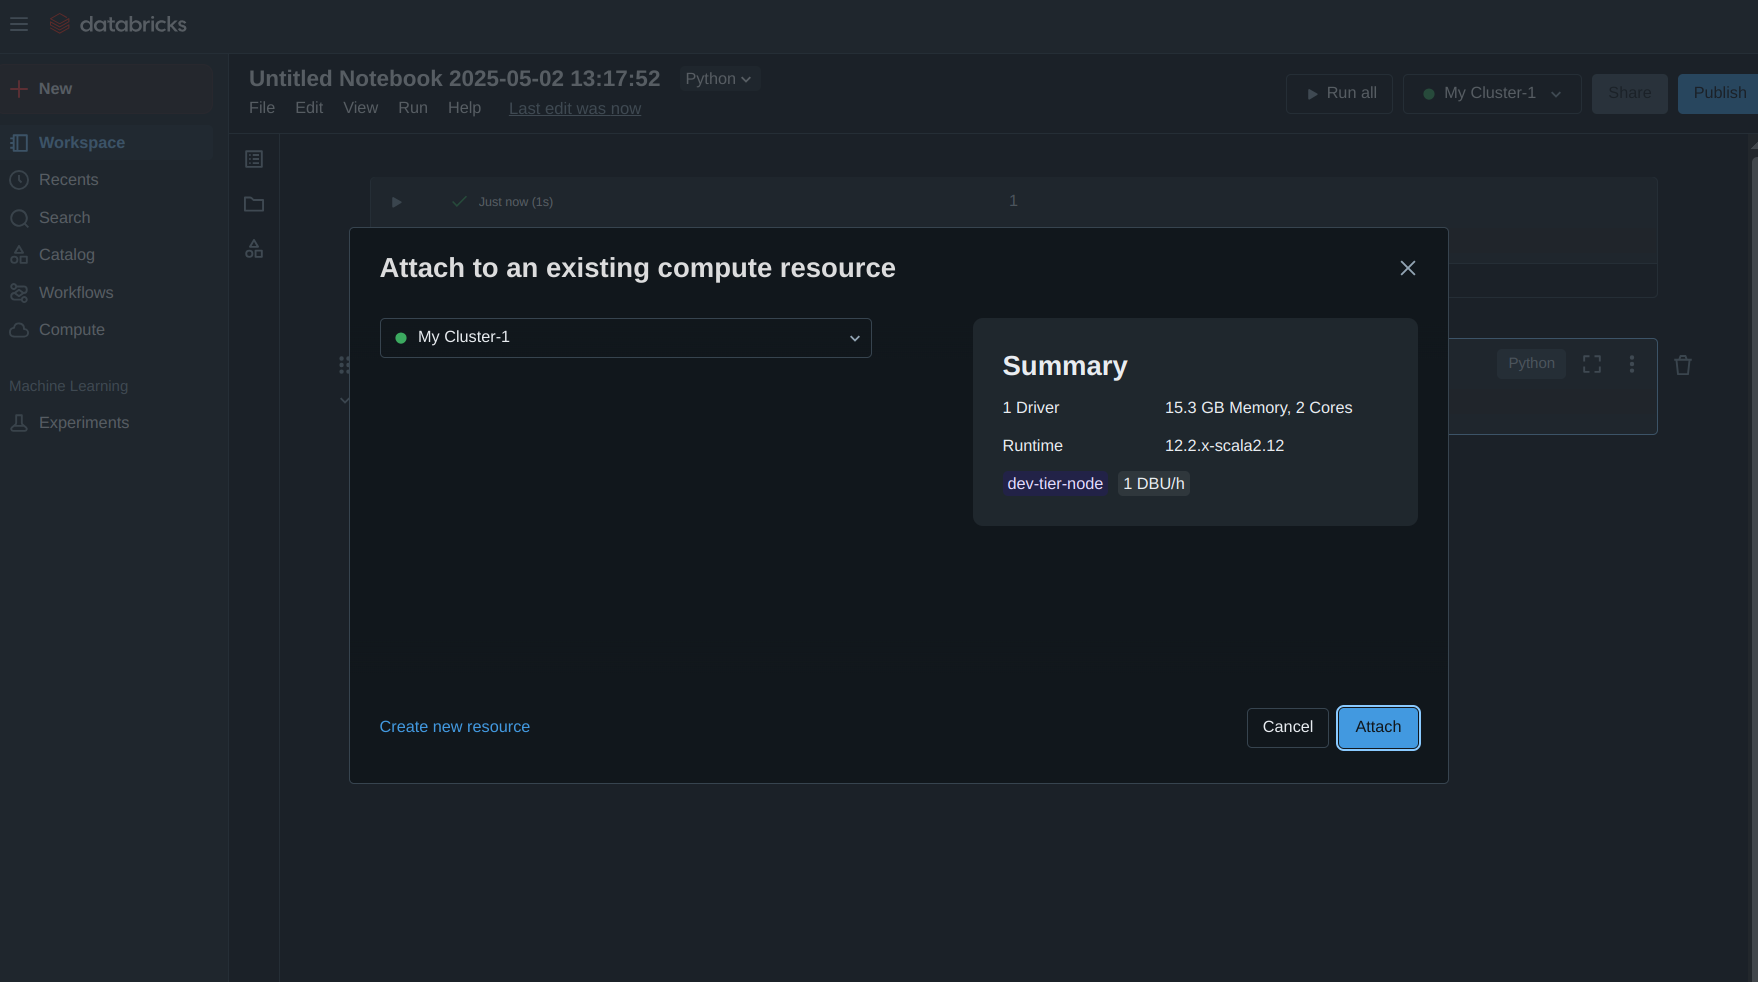The height and width of the screenshot is (982, 1758).
Task: Click the '15.3 GB Memory, 2 Cores' value
Action: pos(1258,408)
